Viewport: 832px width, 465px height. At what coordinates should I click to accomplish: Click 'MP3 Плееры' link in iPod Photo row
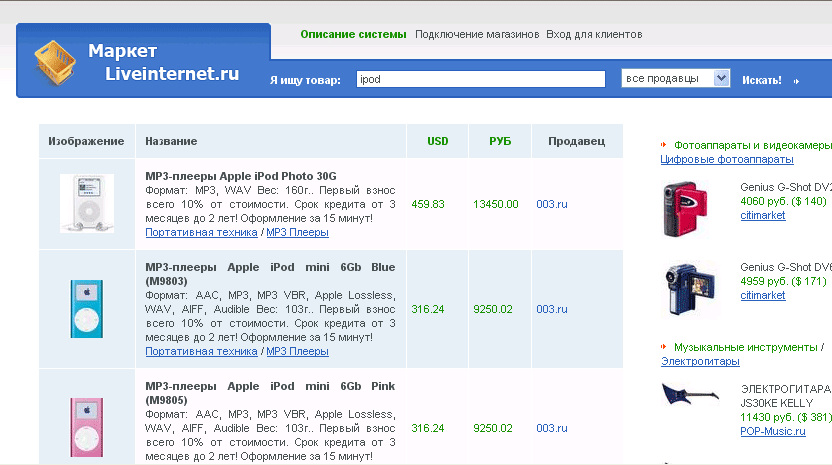click(x=297, y=232)
